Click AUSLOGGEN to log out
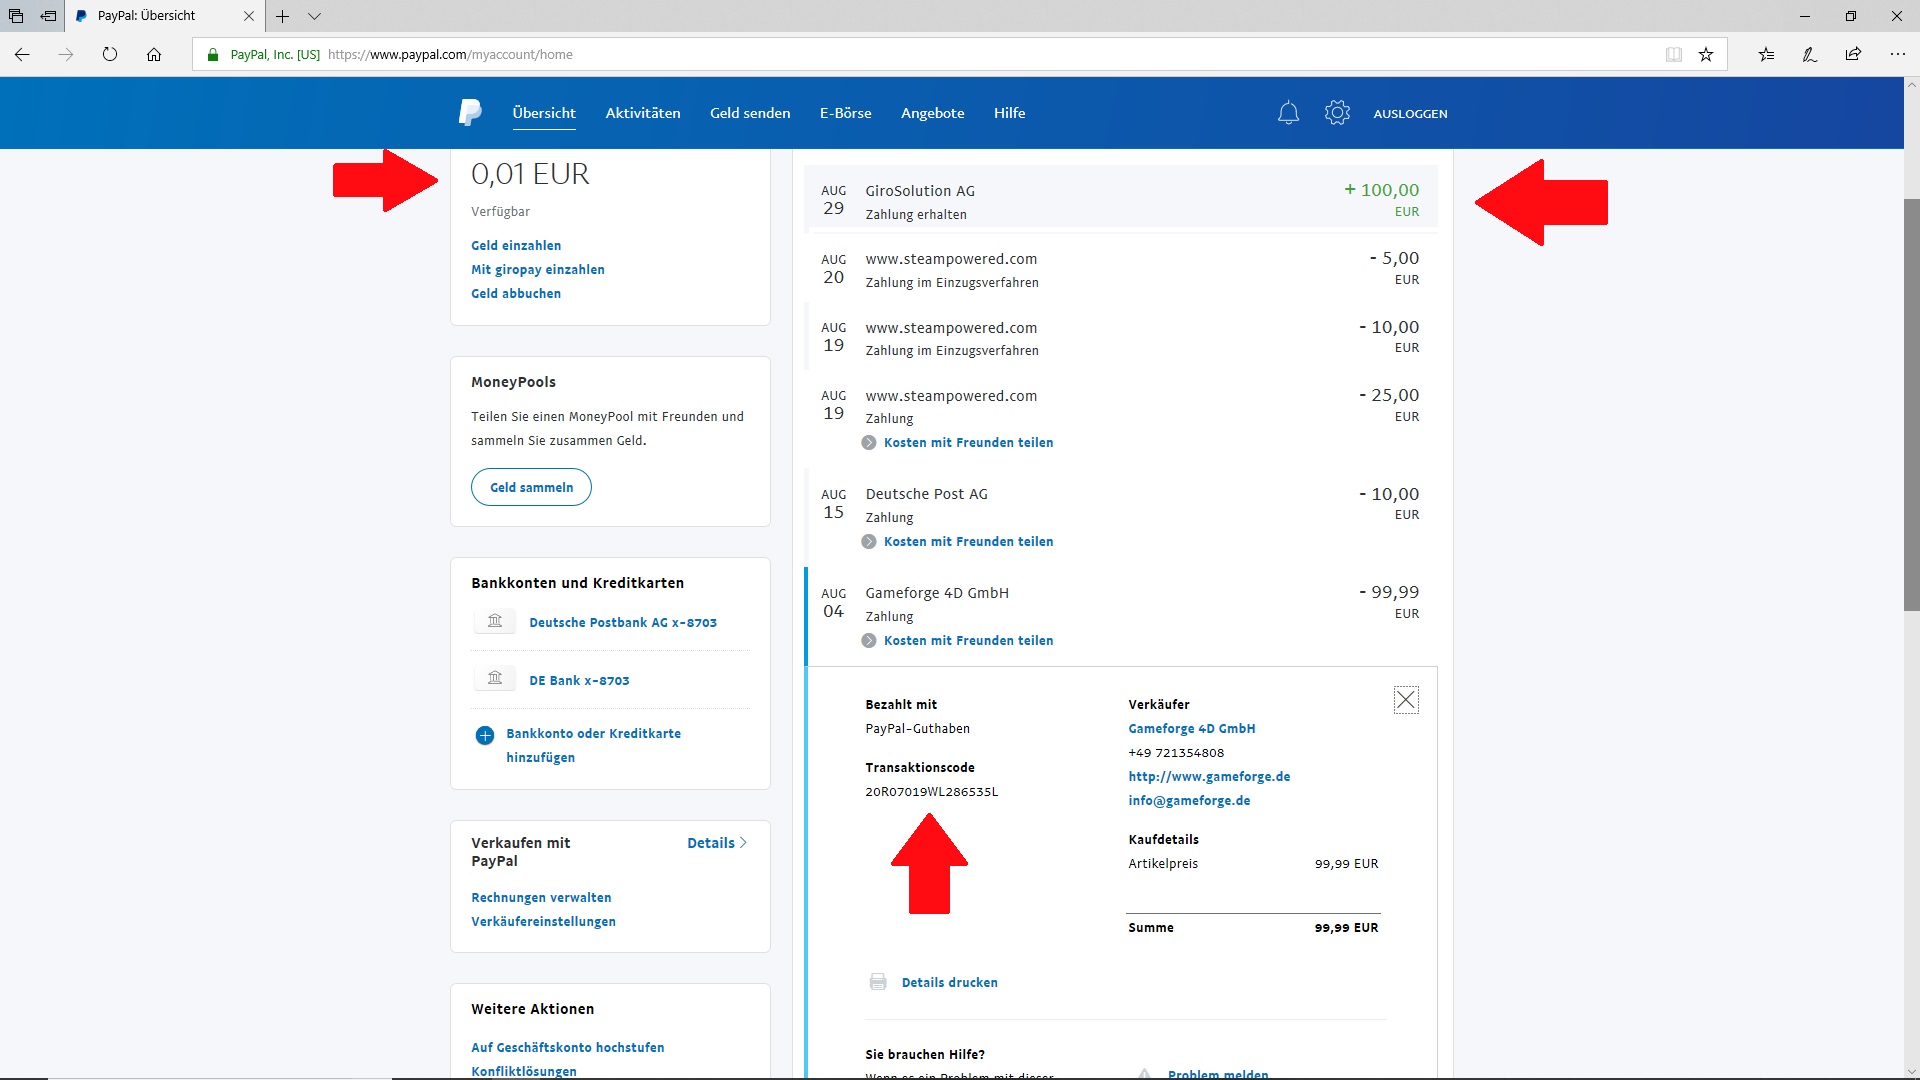 click(x=1410, y=114)
